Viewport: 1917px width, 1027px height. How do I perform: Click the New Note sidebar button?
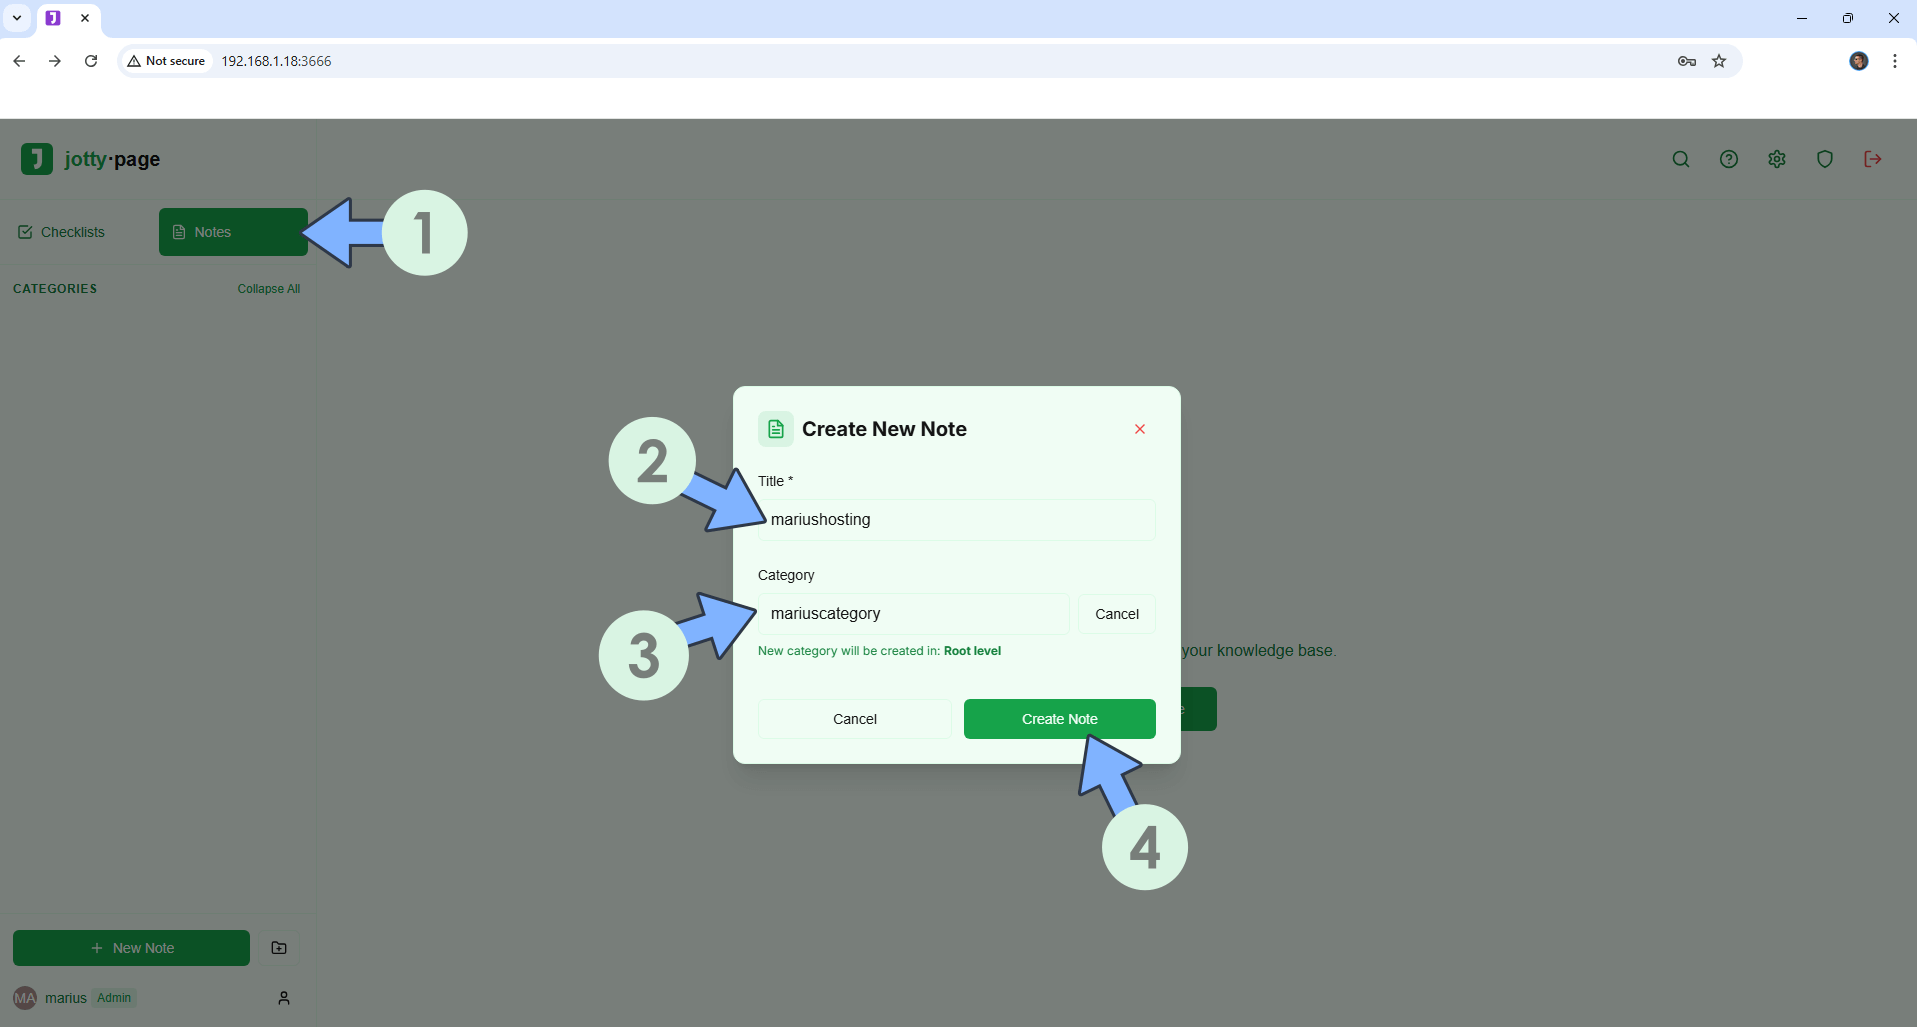click(x=131, y=948)
